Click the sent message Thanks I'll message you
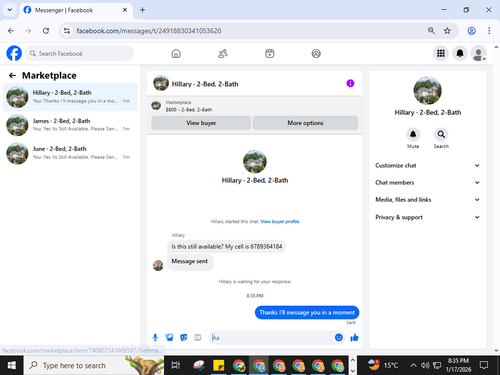 point(307,312)
